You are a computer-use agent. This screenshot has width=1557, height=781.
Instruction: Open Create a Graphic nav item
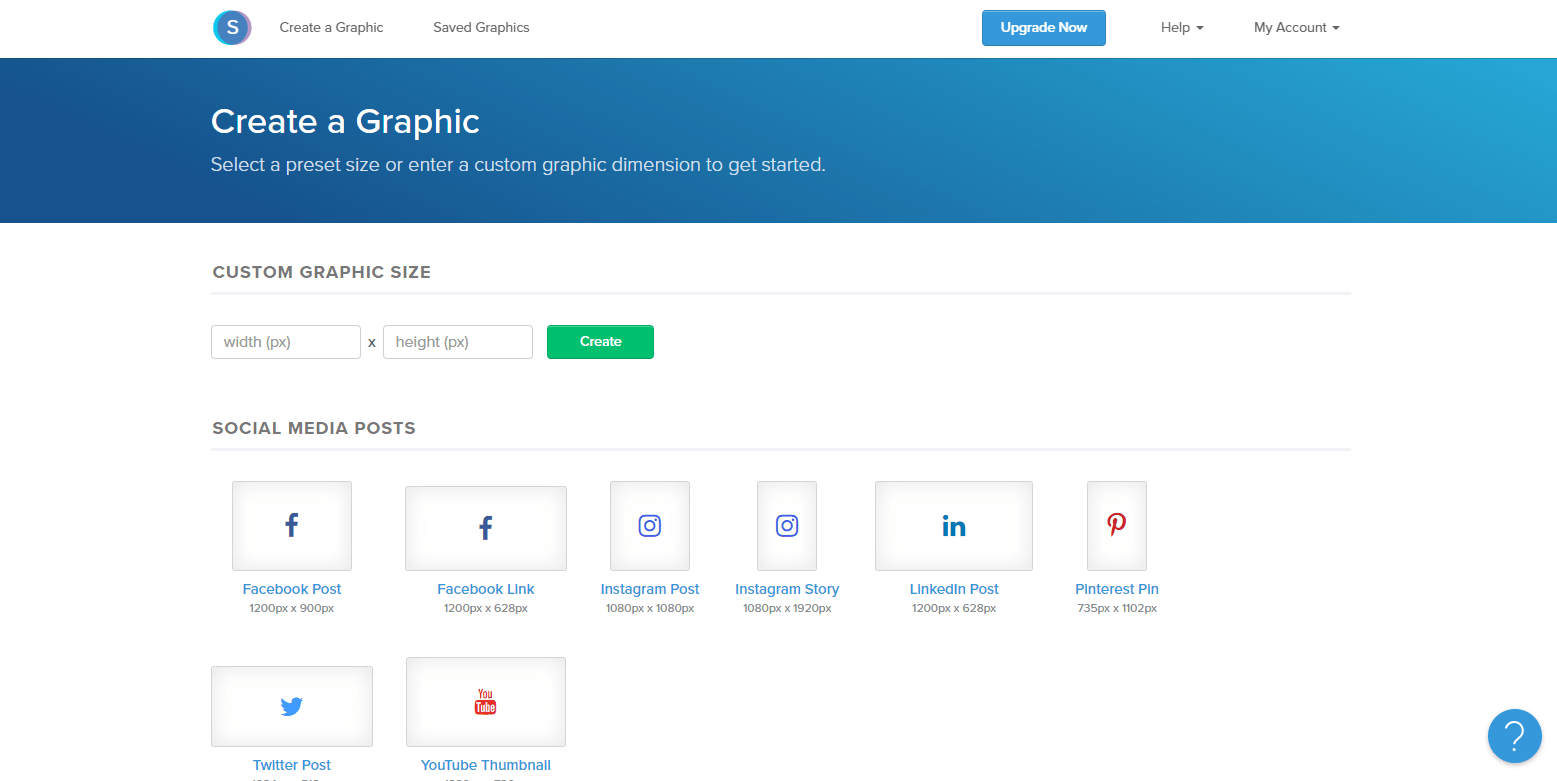coord(331,28)
